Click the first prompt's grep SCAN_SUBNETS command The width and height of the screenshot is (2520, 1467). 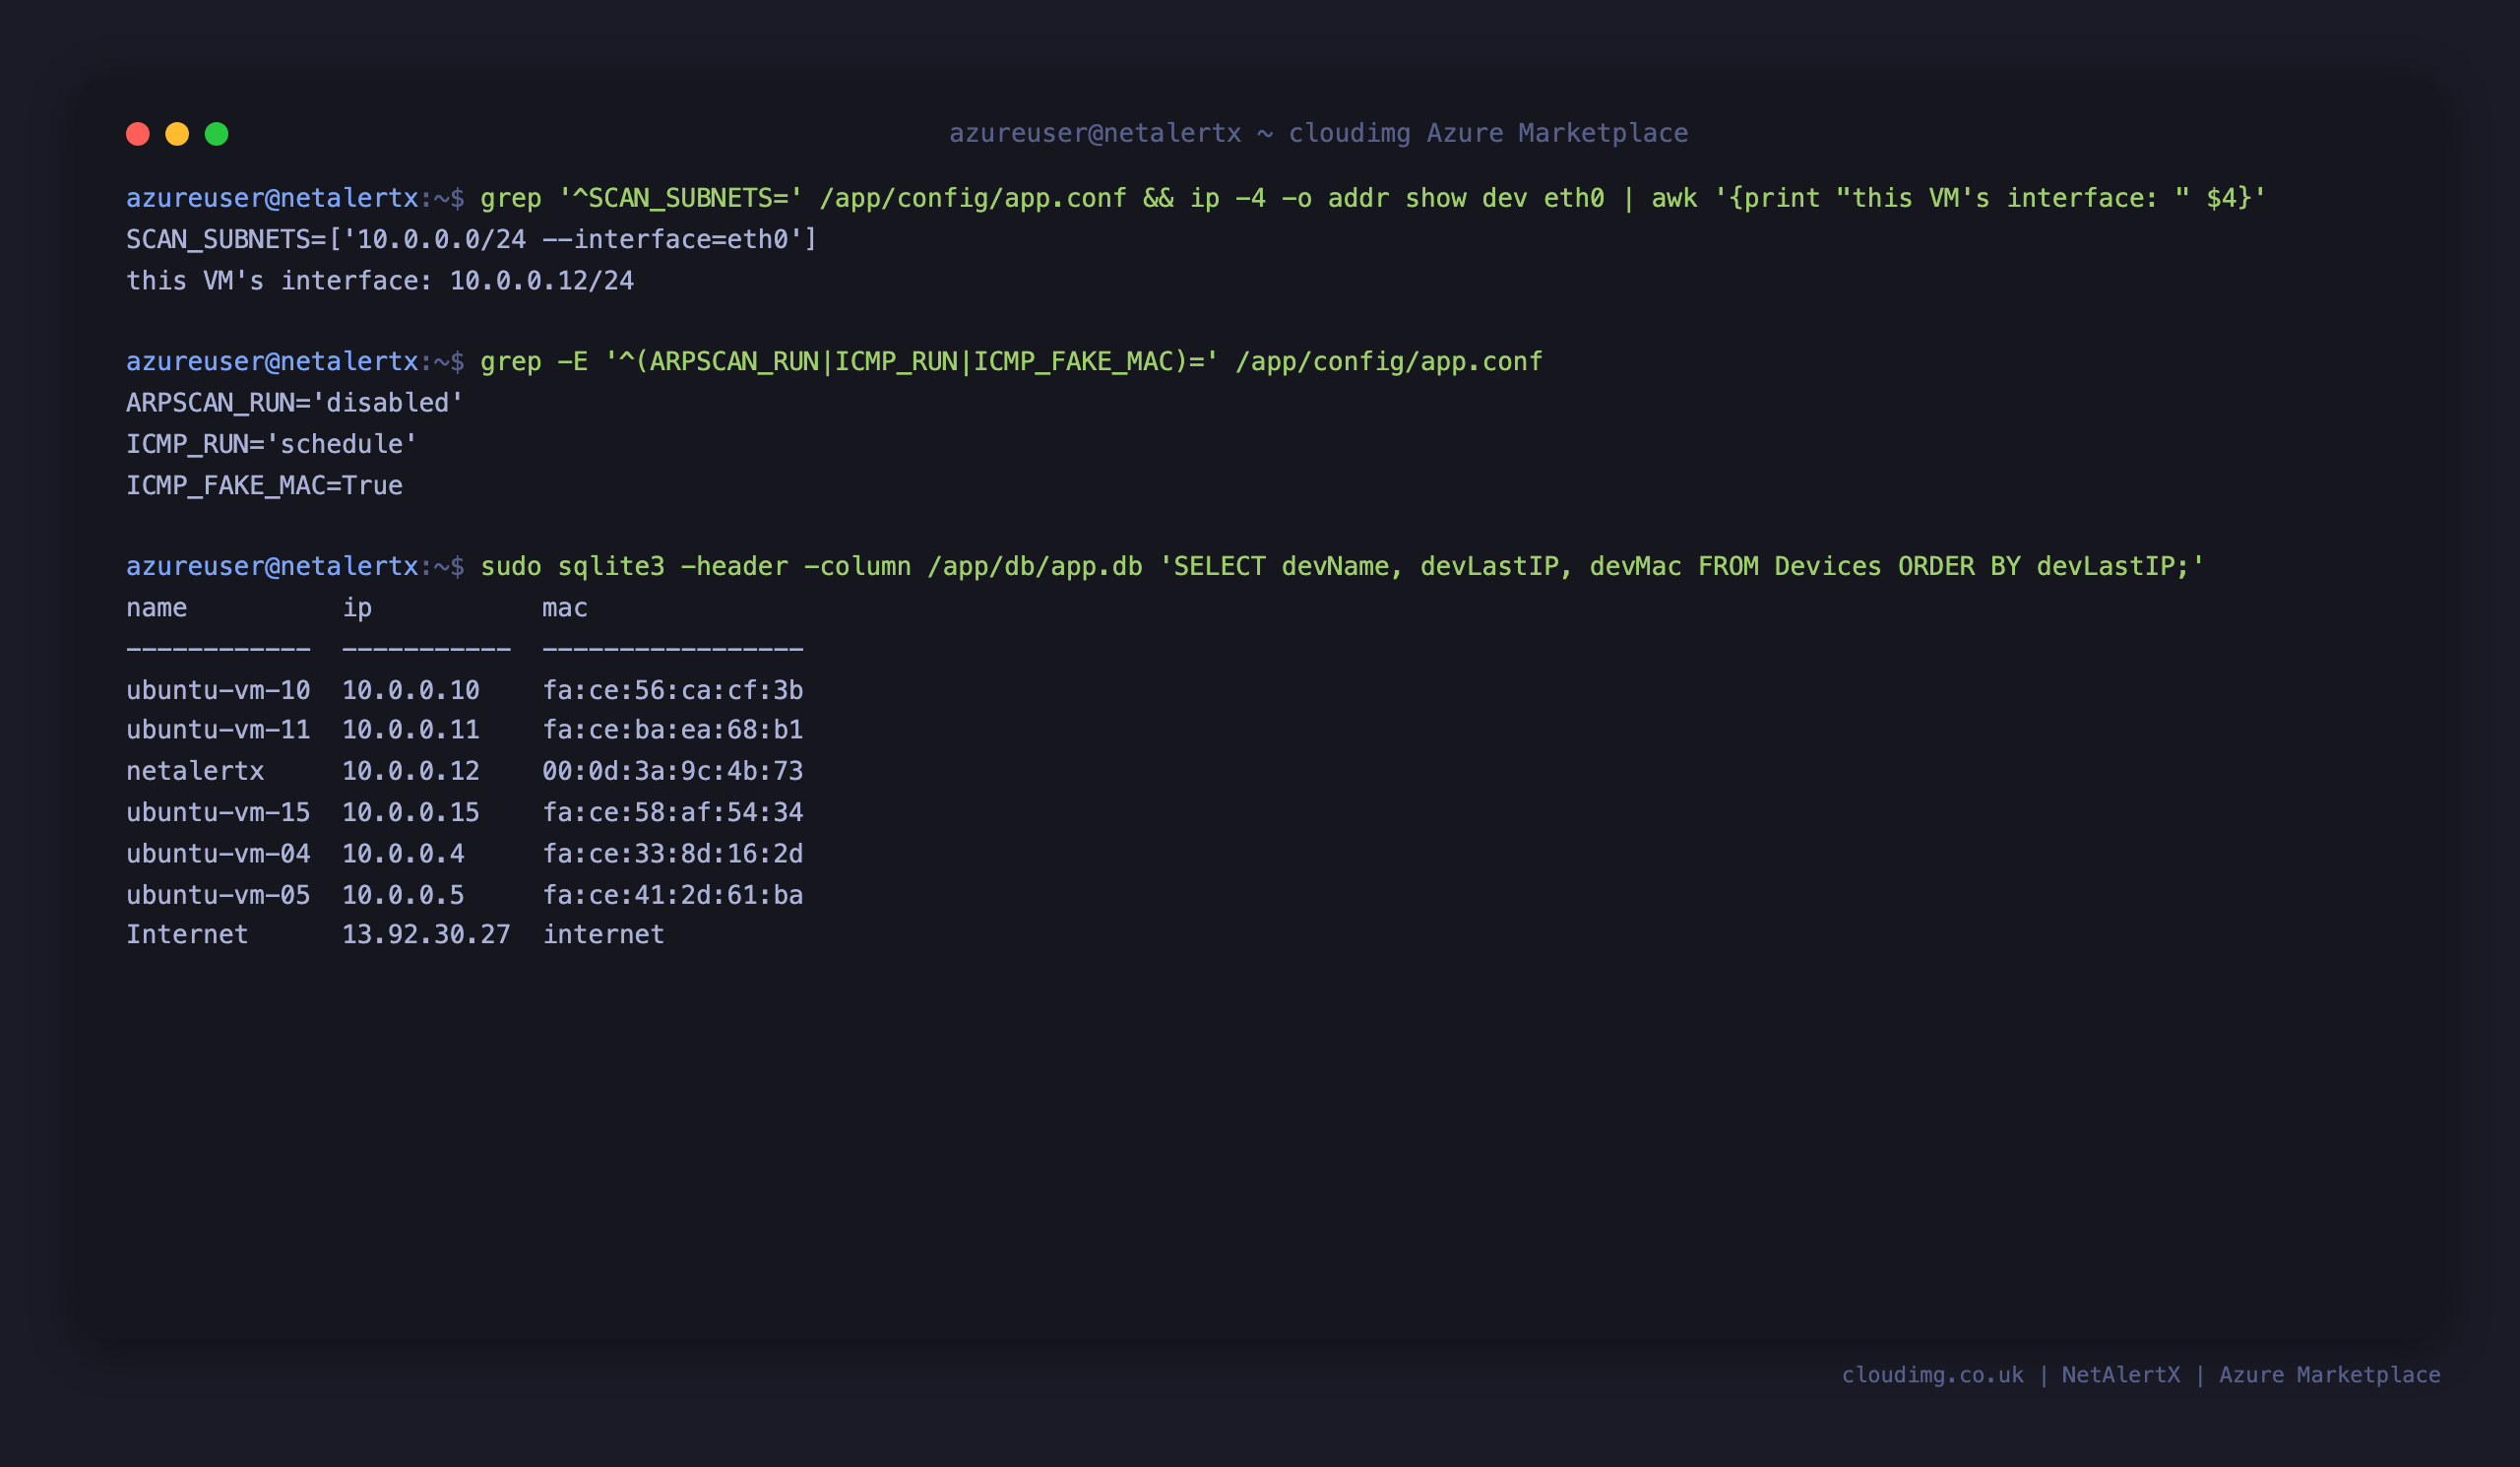pos(1373,198)
